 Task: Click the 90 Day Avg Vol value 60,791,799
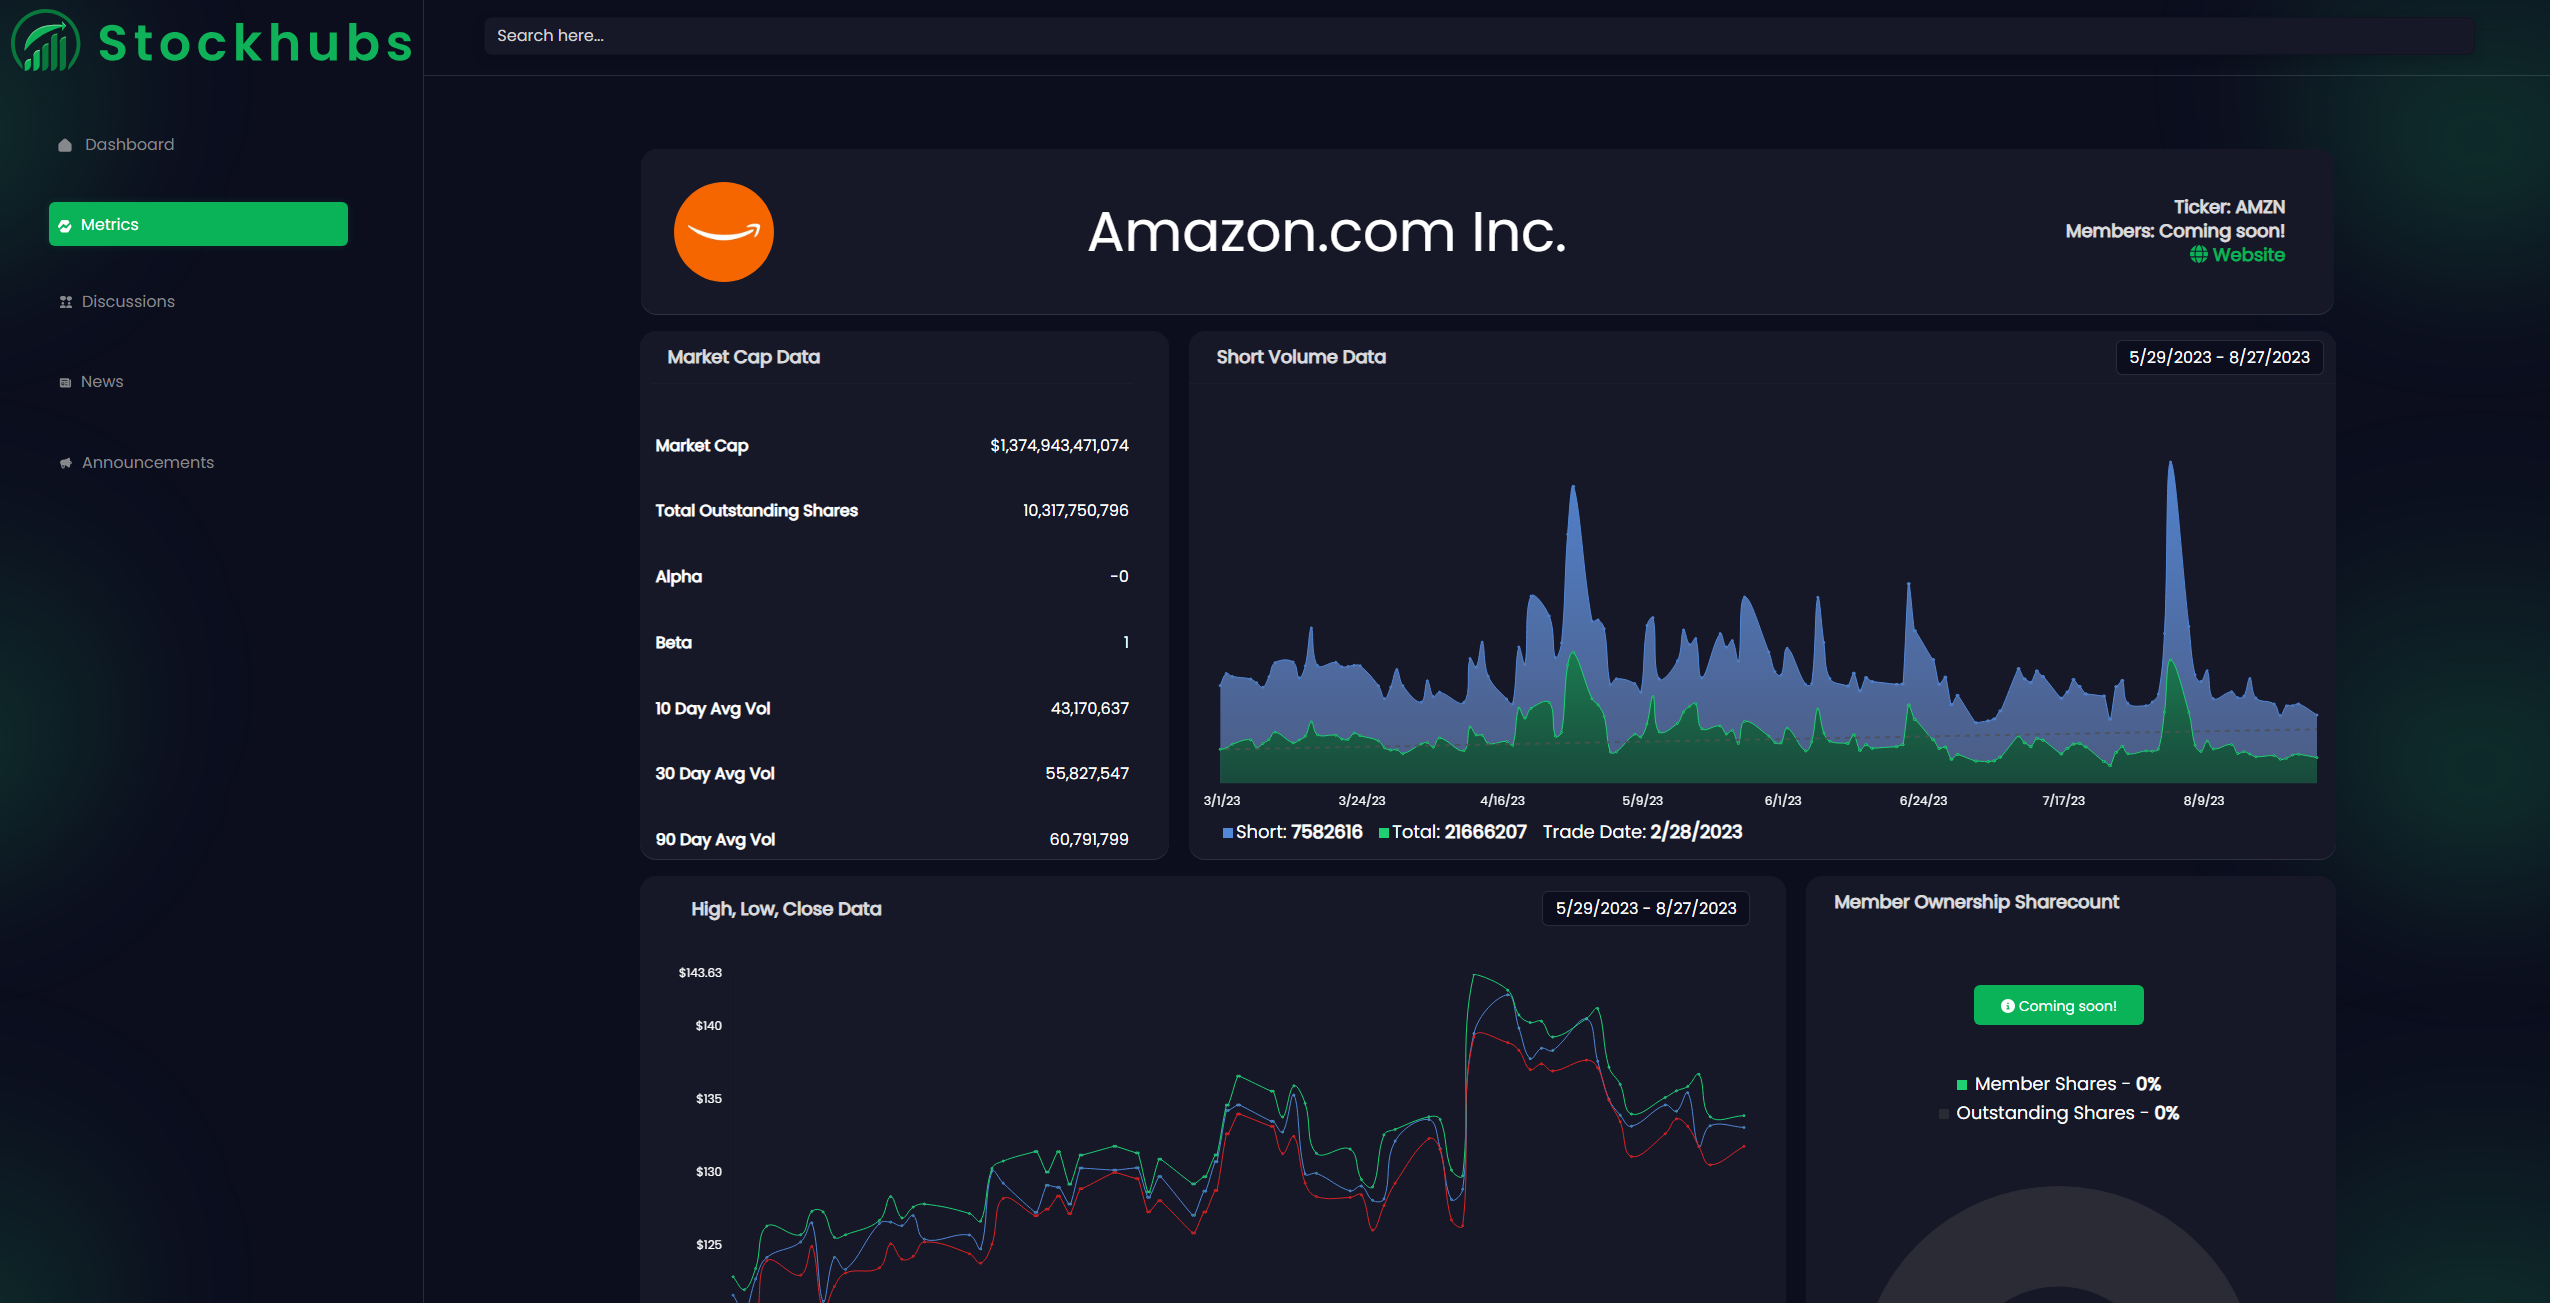[1089, 840]
